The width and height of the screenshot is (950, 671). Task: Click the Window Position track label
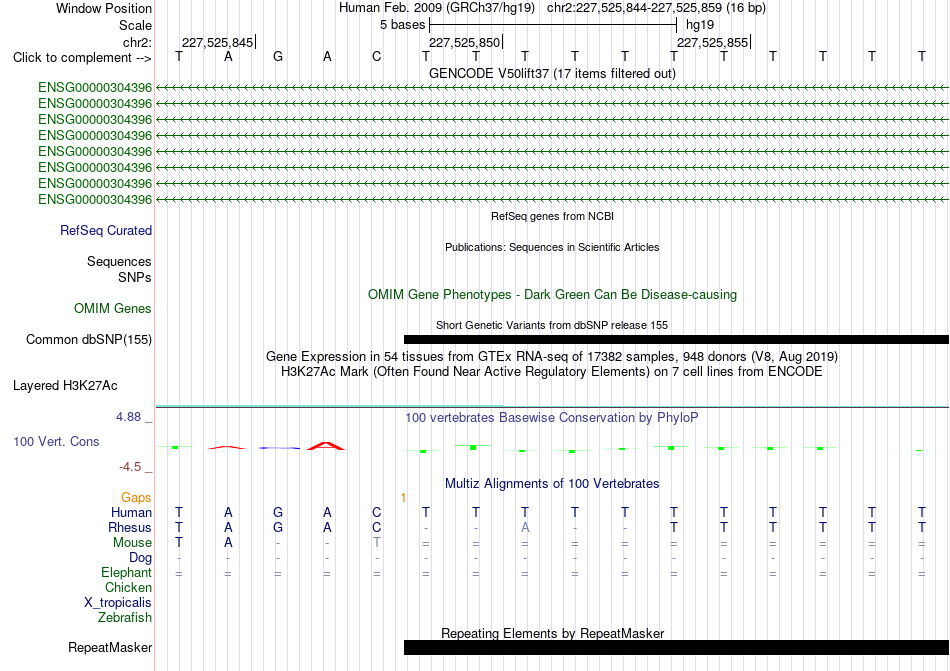pos(104,8)
